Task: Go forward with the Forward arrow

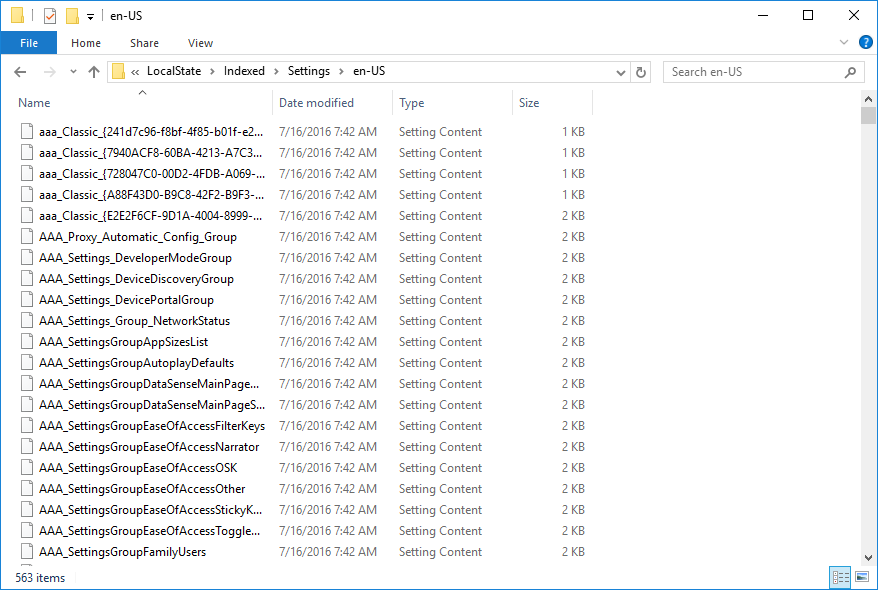Action: (50, 72)
